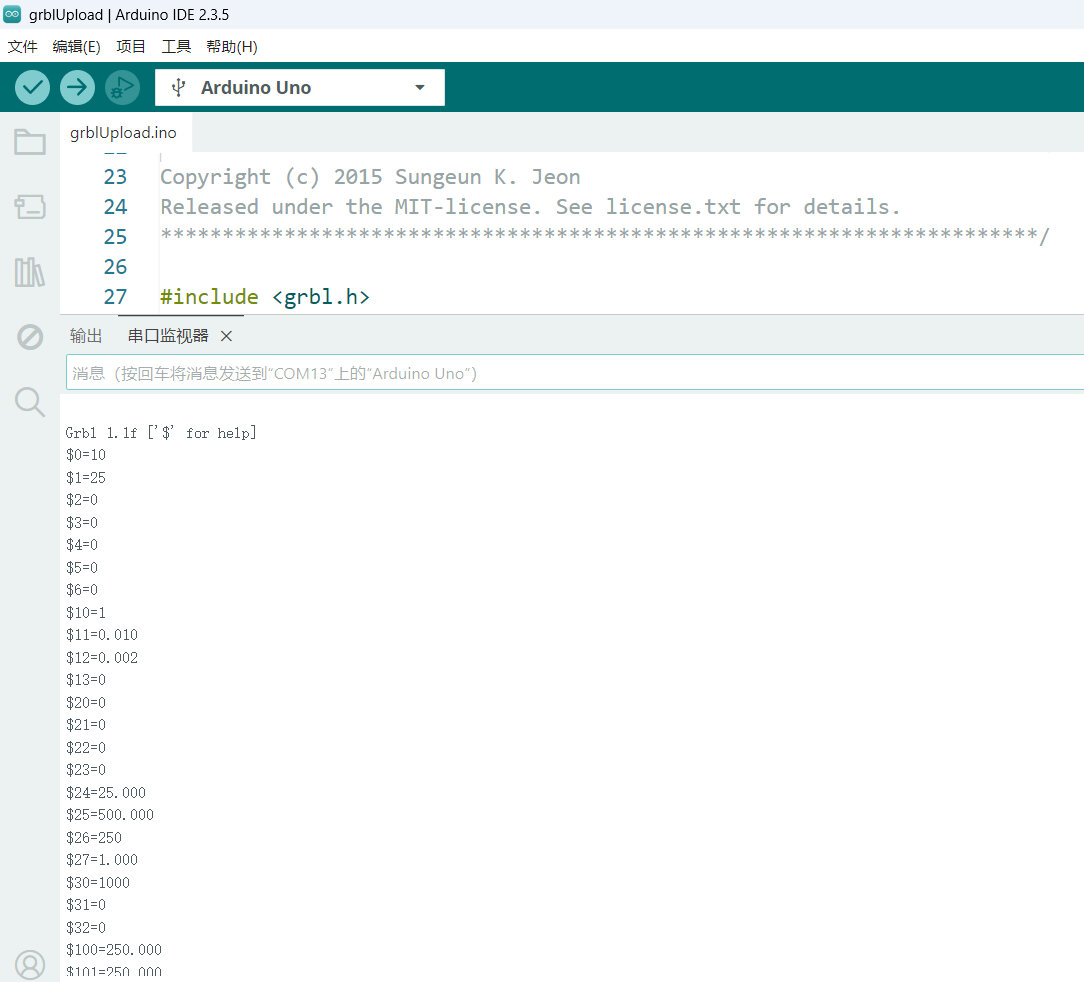The width and height of the screenshot is (1084, 982).
Task: Open the Debug panel sidebar icon
Action: [30, 337]
